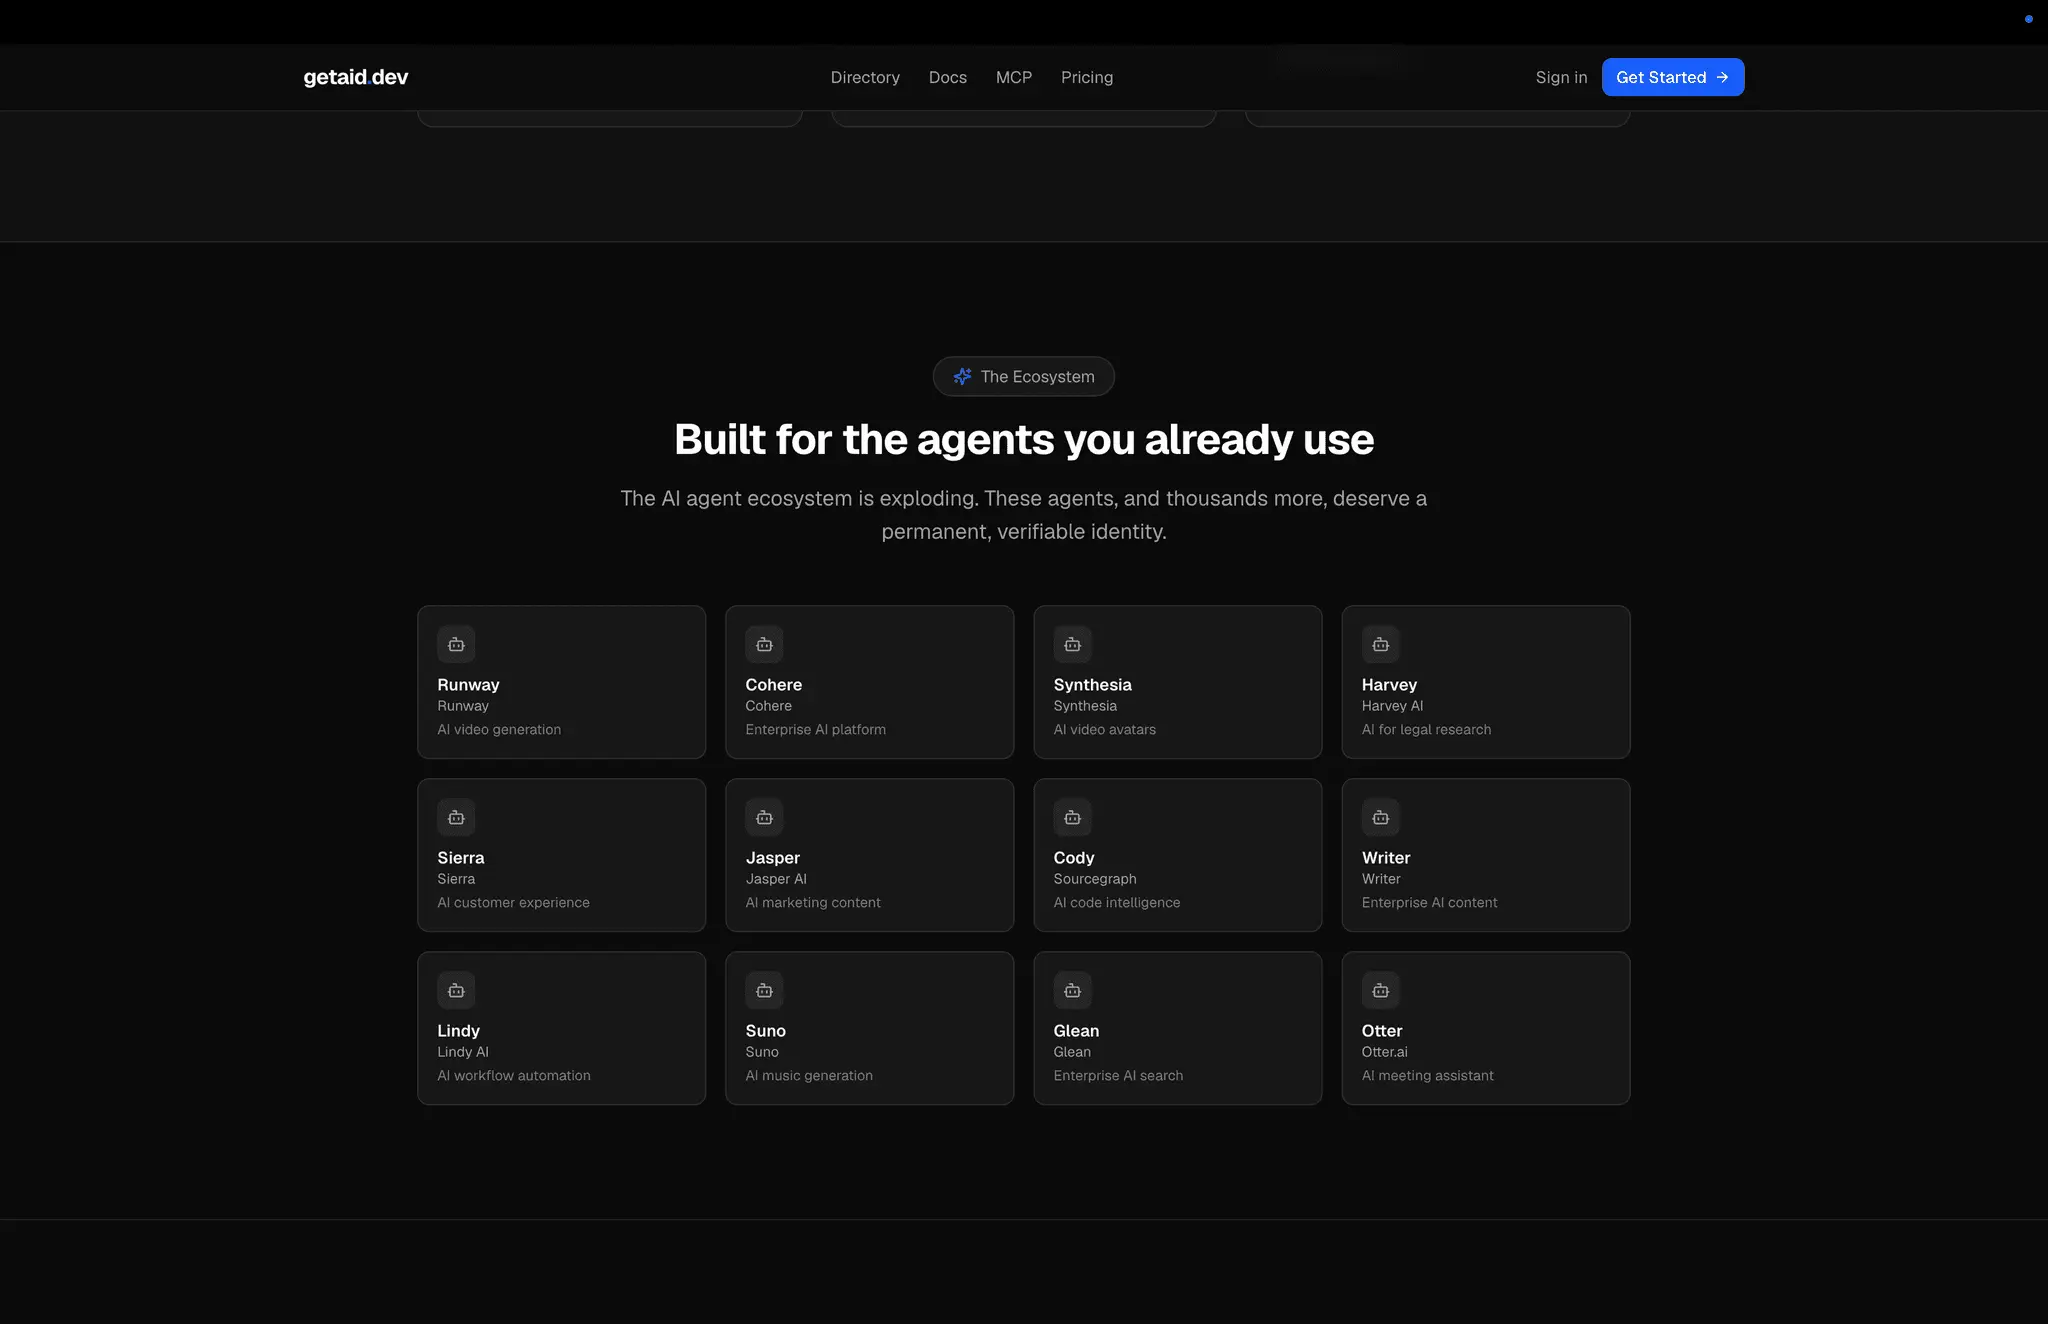Click the robot icon on Synthesia card
The image size is (2048, 1324).
pyautogui.click(x=1072, y=644)
